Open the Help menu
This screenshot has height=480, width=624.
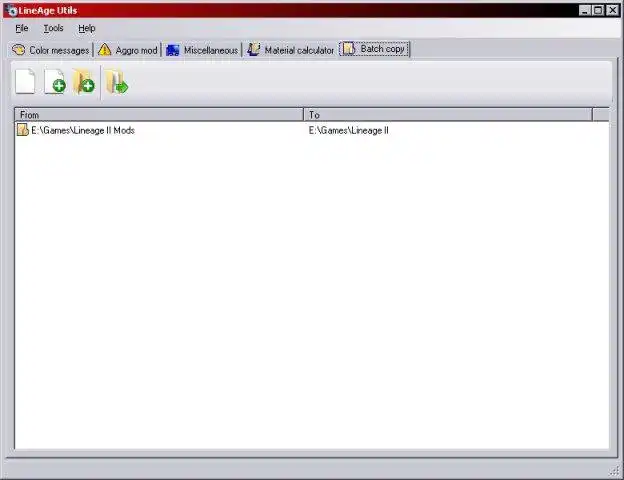86,28
